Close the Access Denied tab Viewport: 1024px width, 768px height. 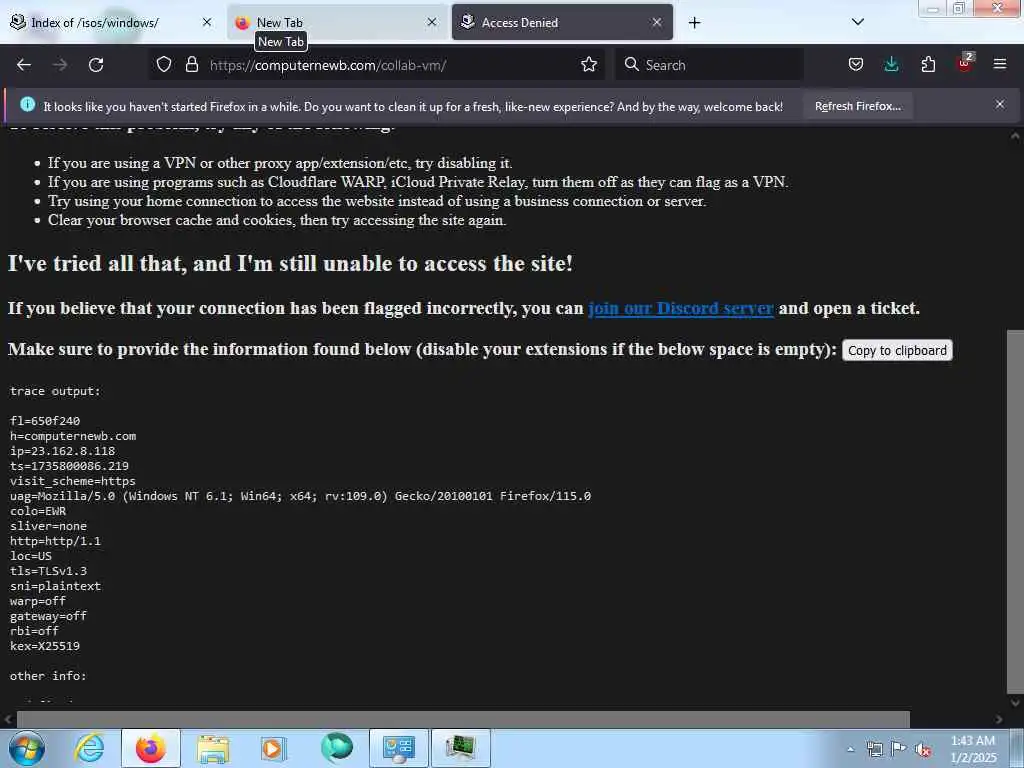pos(657,22)
